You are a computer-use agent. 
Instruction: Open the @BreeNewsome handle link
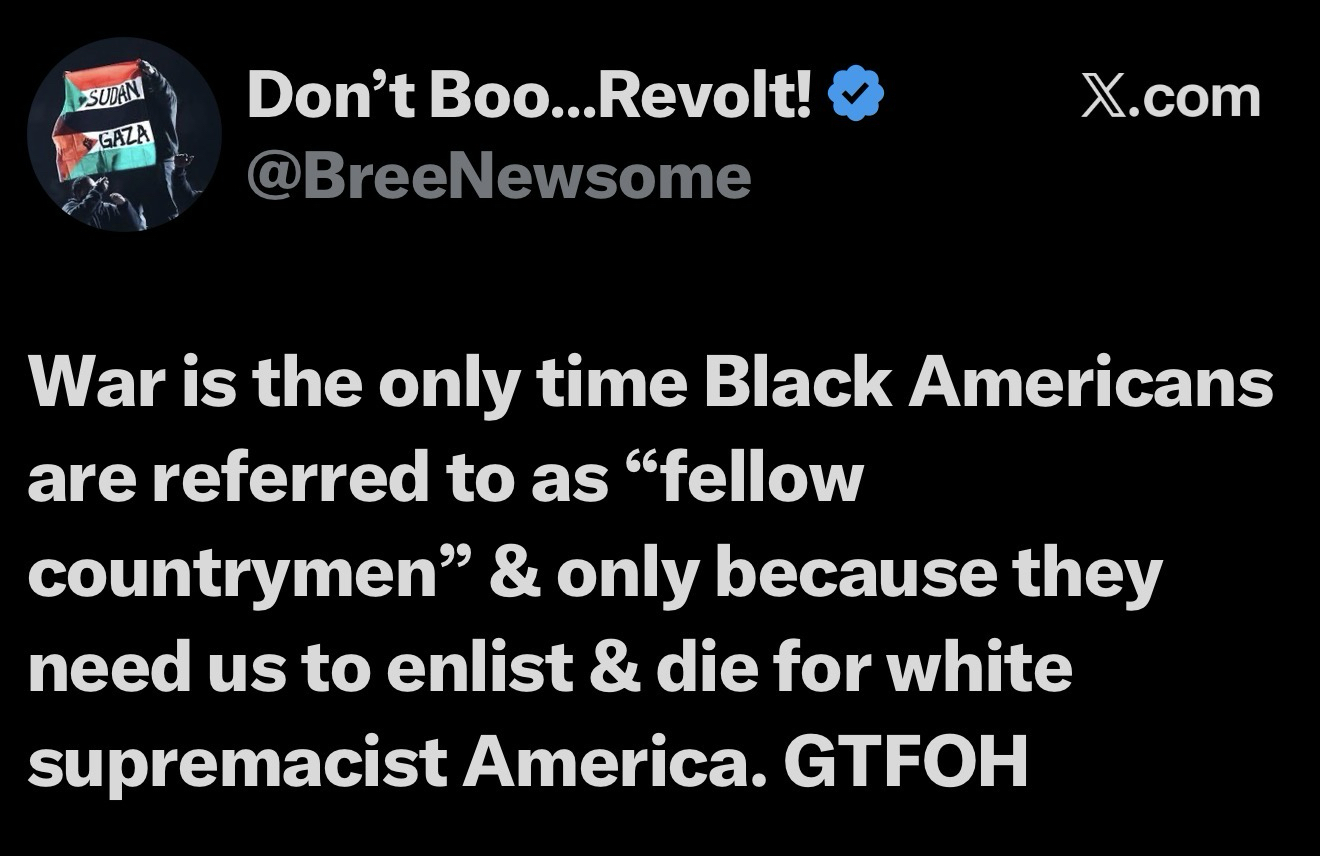tap(498, 176)
